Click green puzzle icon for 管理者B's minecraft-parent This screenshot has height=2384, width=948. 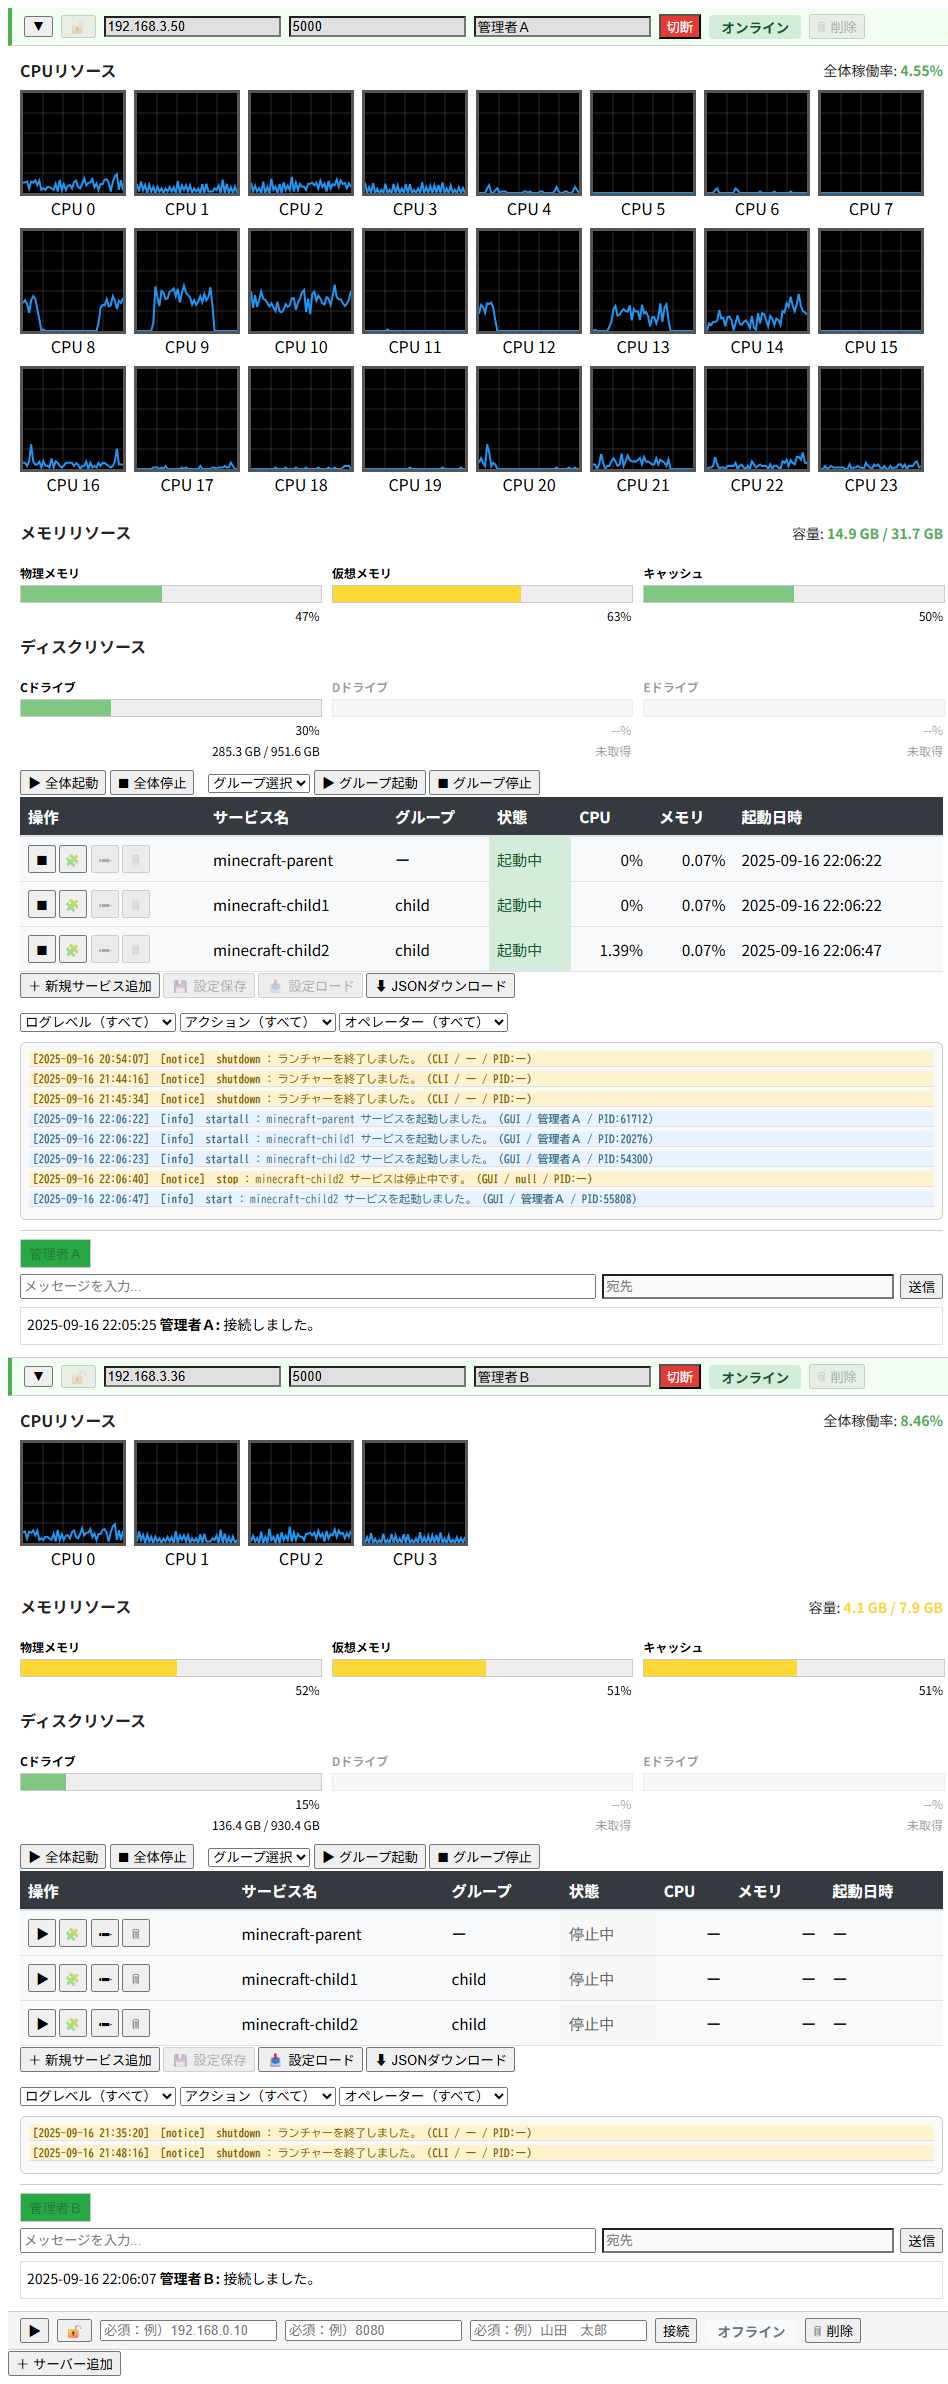pyautogui.click(x=72, y=1933)
